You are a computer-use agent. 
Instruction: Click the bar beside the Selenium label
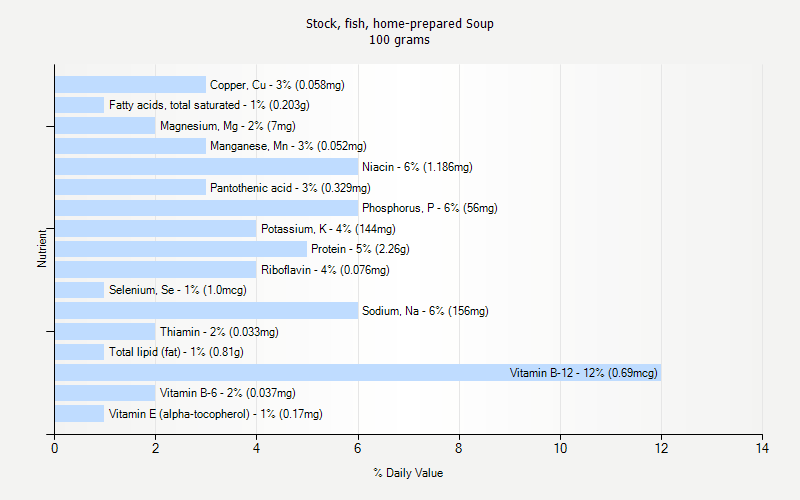(80, 290)
